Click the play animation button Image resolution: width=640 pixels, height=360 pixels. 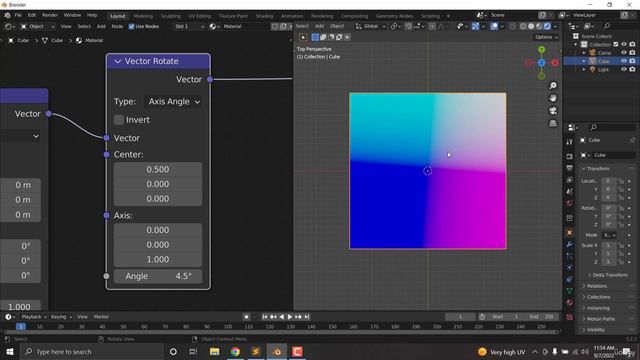[x=290, y=317]
